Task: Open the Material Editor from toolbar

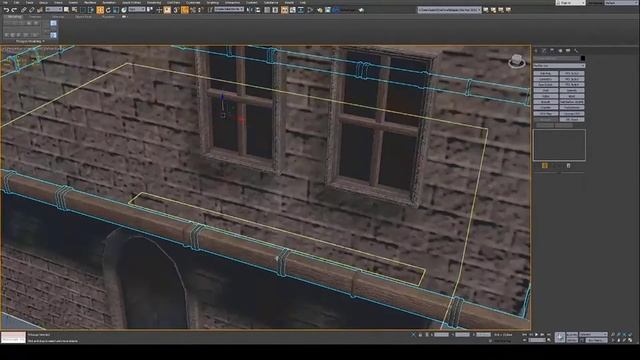Action: click(310, 10)
